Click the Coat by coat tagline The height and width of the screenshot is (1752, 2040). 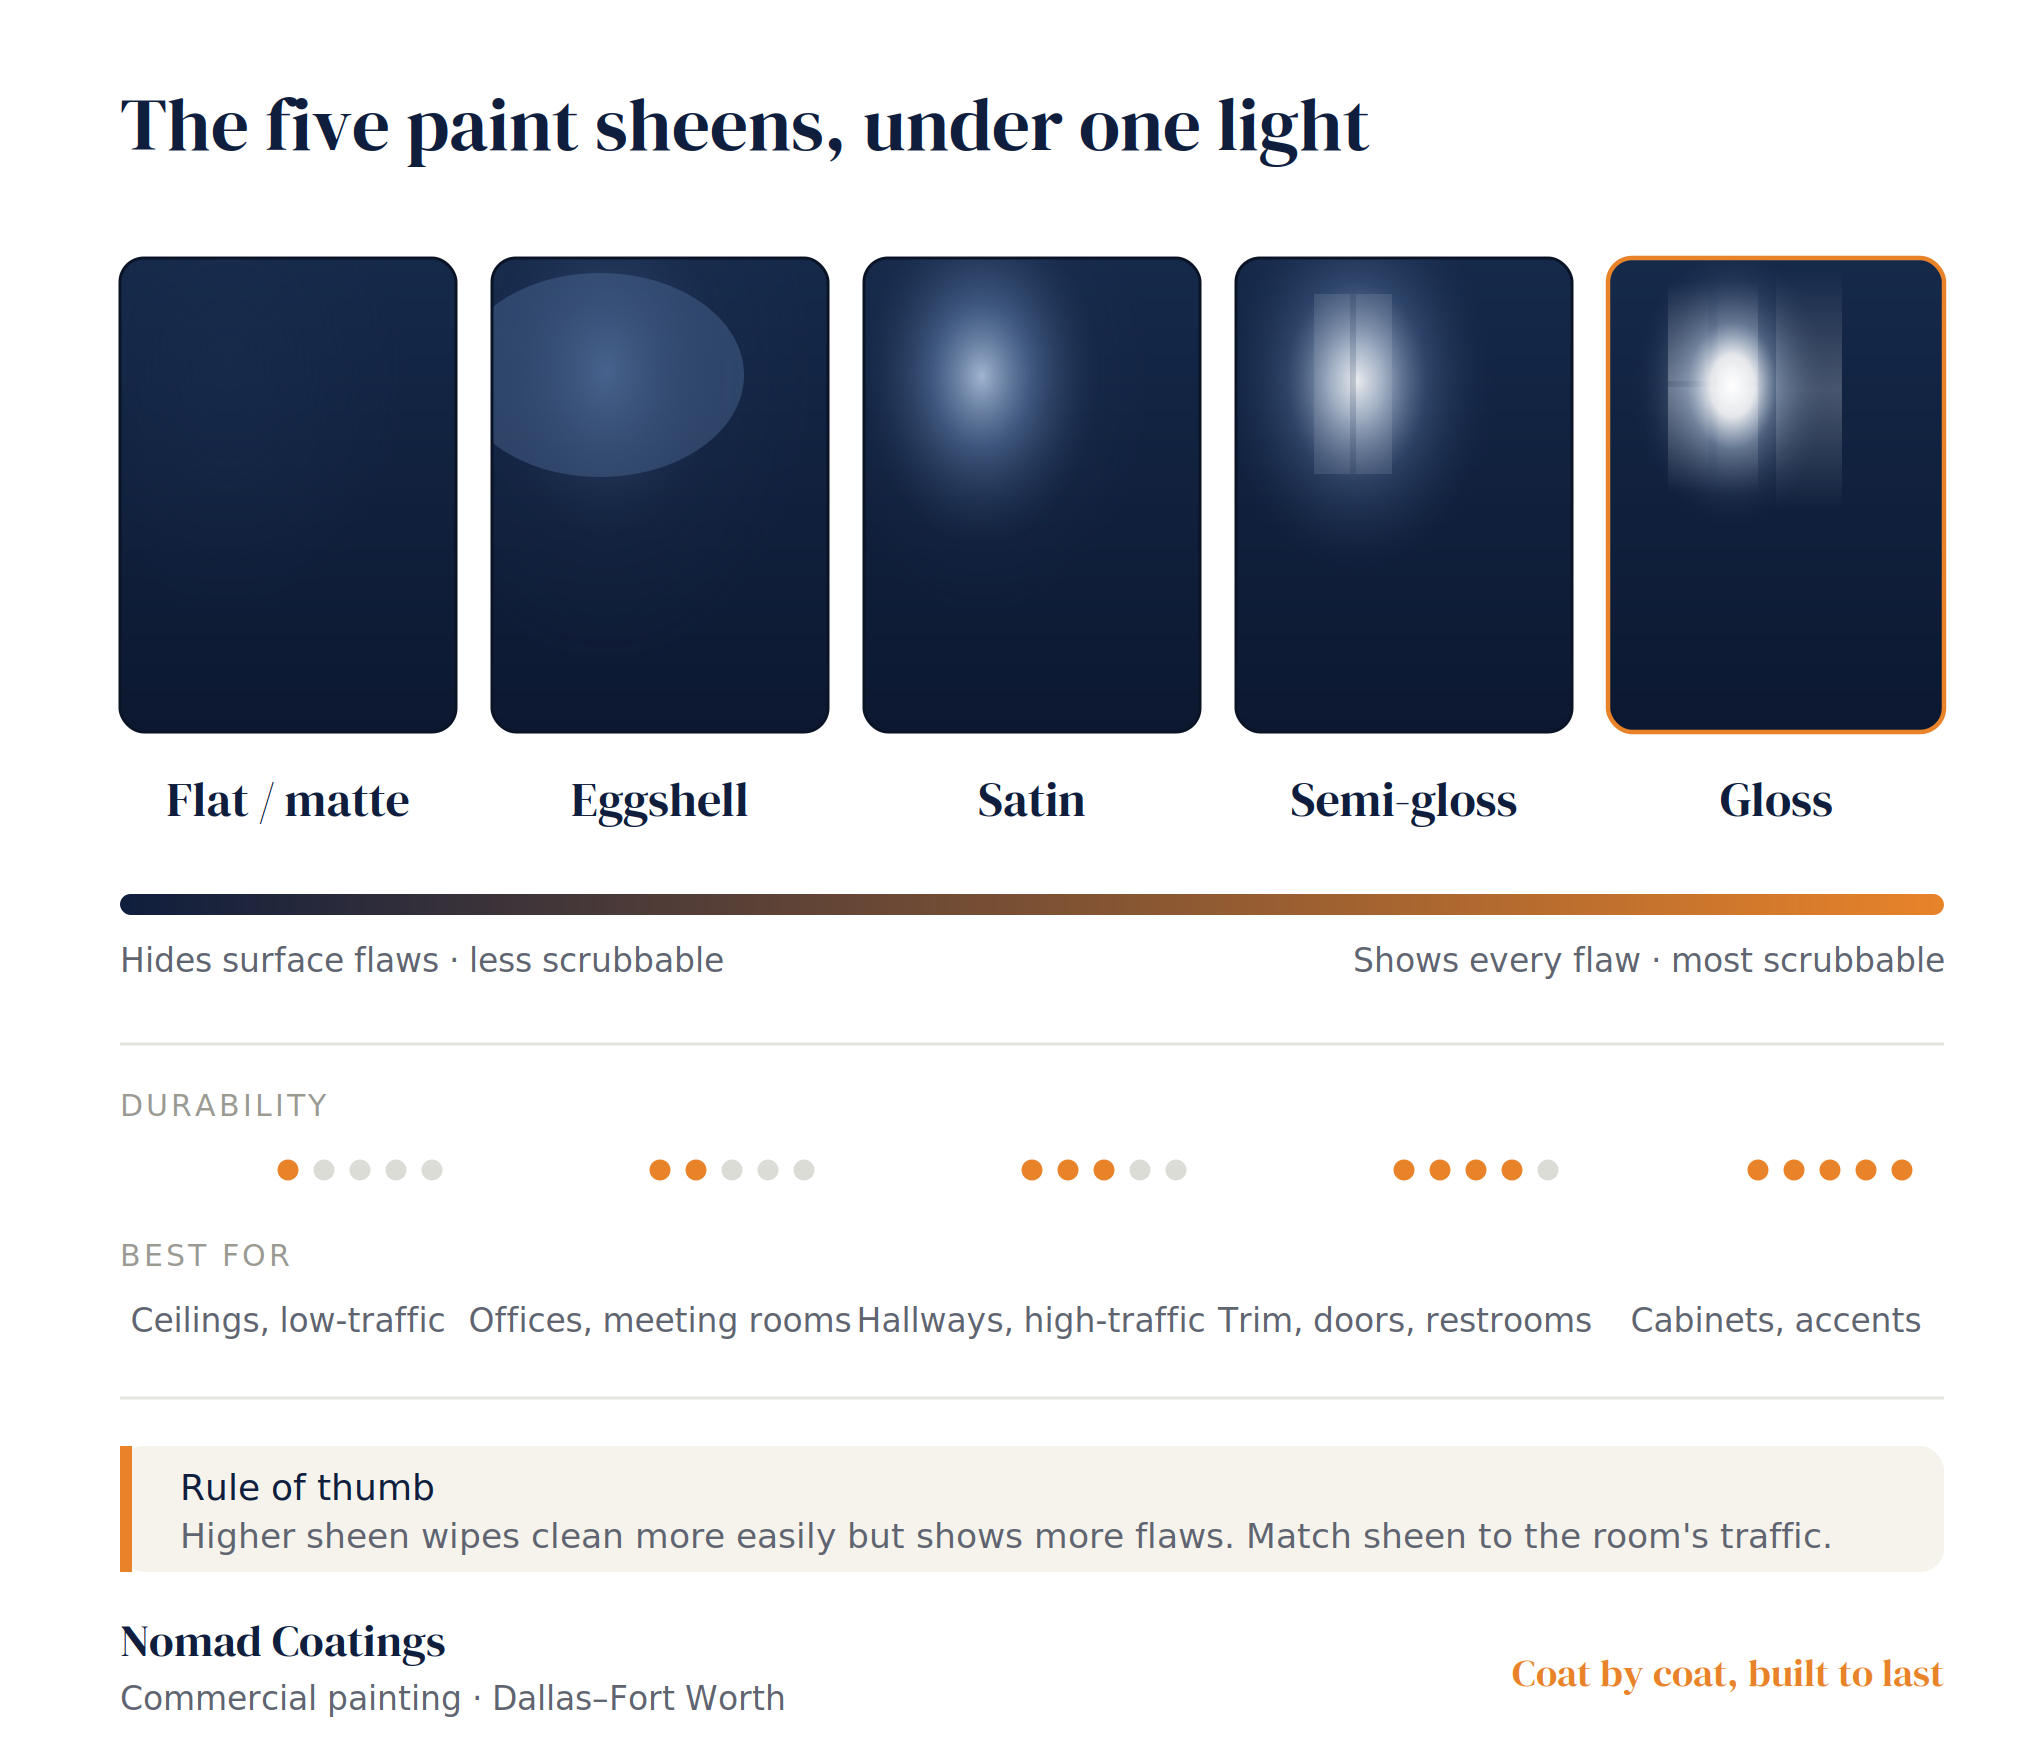(x=1727, y=1674)
